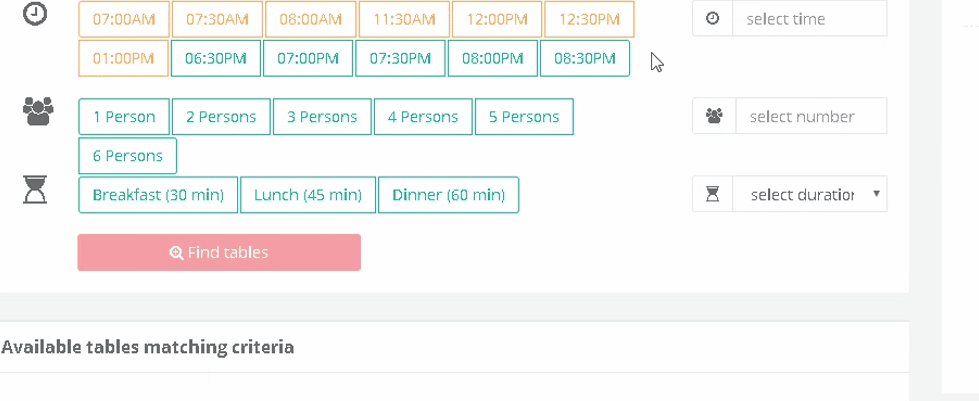The height and width of the screenshot is (401, 979).
Task: Select the 08:30PM time slot
Action: (584, 58)
